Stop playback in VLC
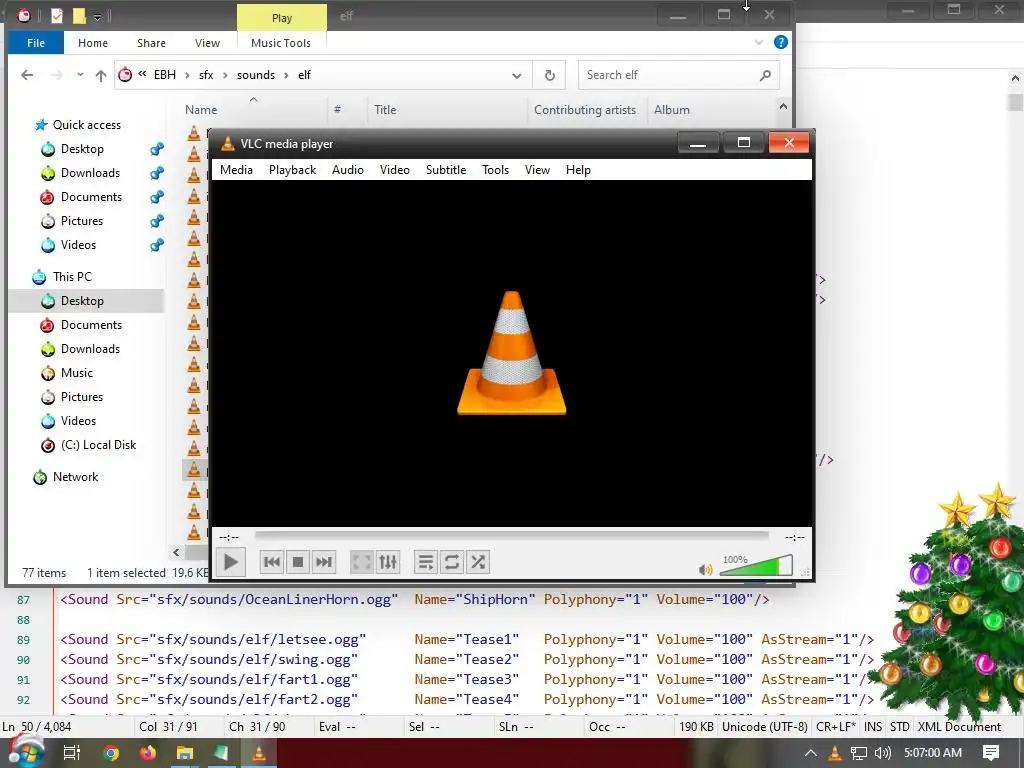Viewport: 1024px width, 768px height. click(298, 562)
